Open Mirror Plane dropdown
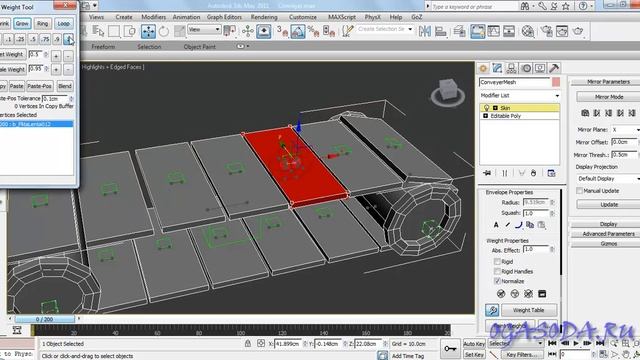Screen dimensions: 640x360 coord(625,129)
